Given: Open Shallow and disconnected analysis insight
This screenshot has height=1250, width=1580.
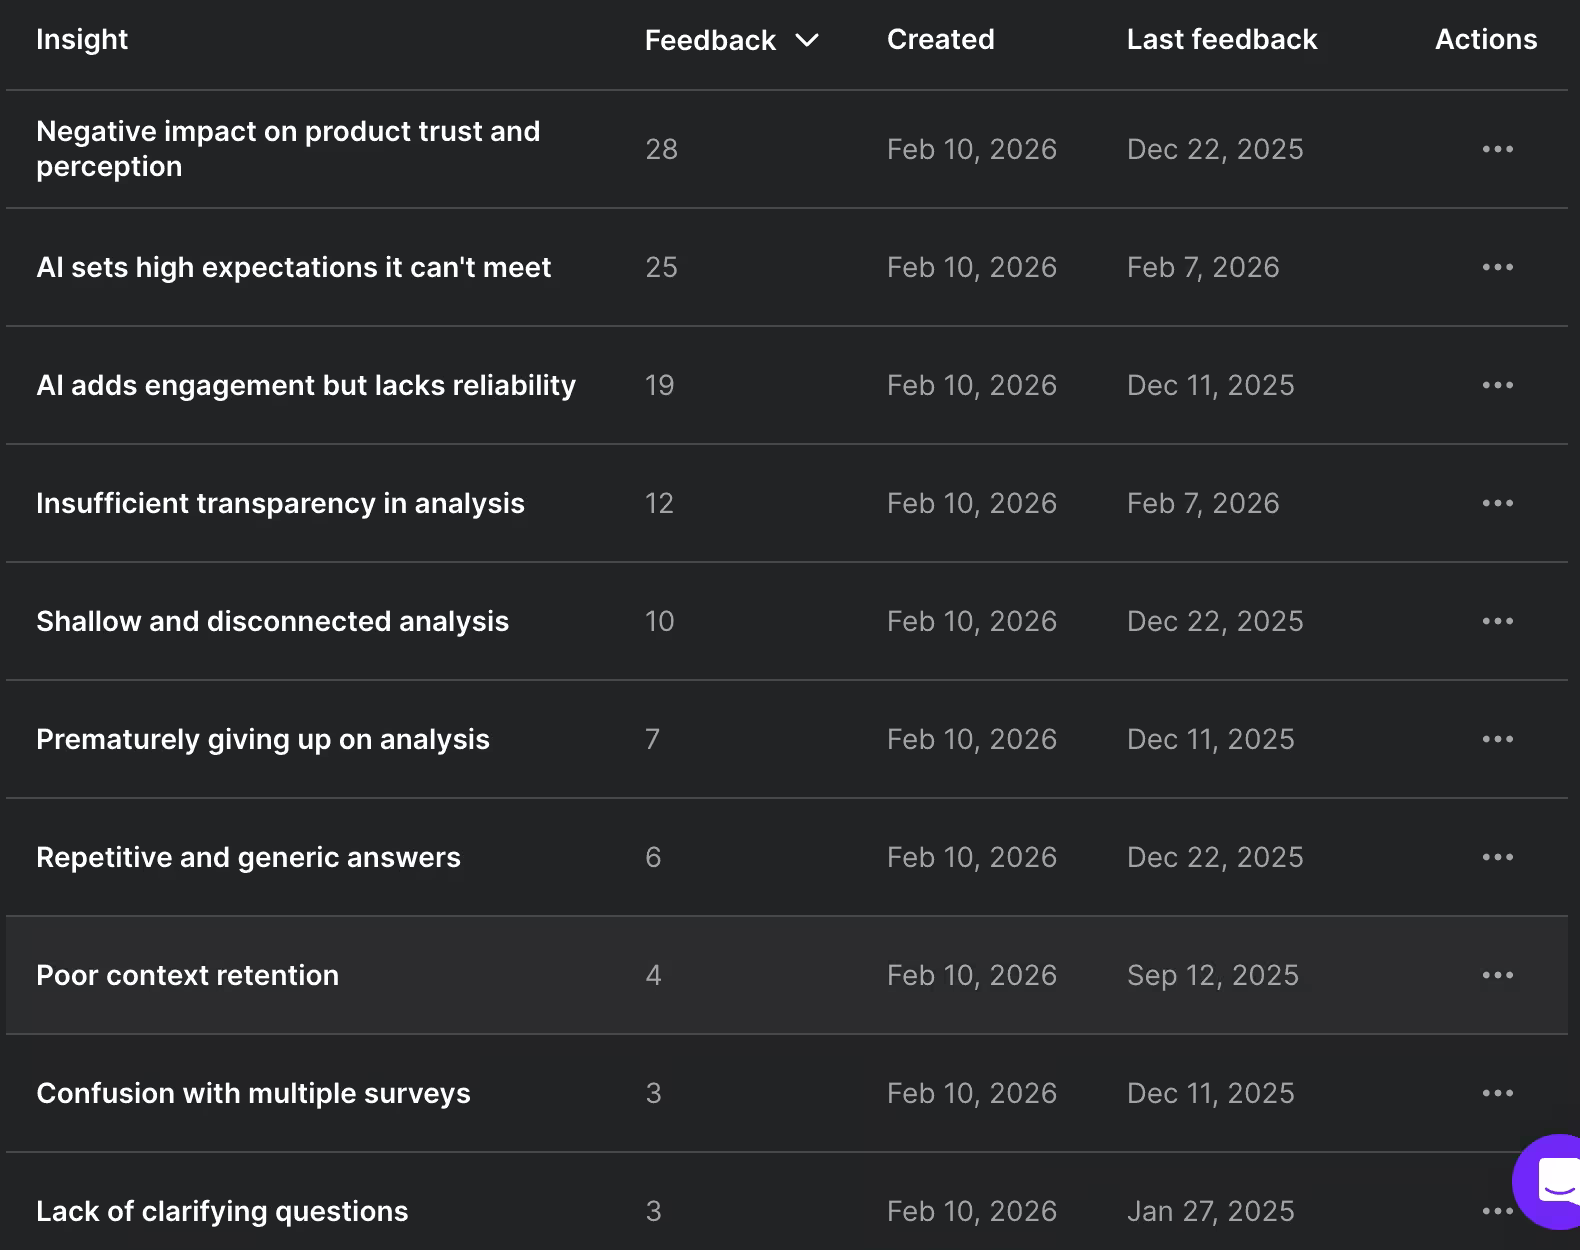Looking at the screenshot, I should (272, 621).
